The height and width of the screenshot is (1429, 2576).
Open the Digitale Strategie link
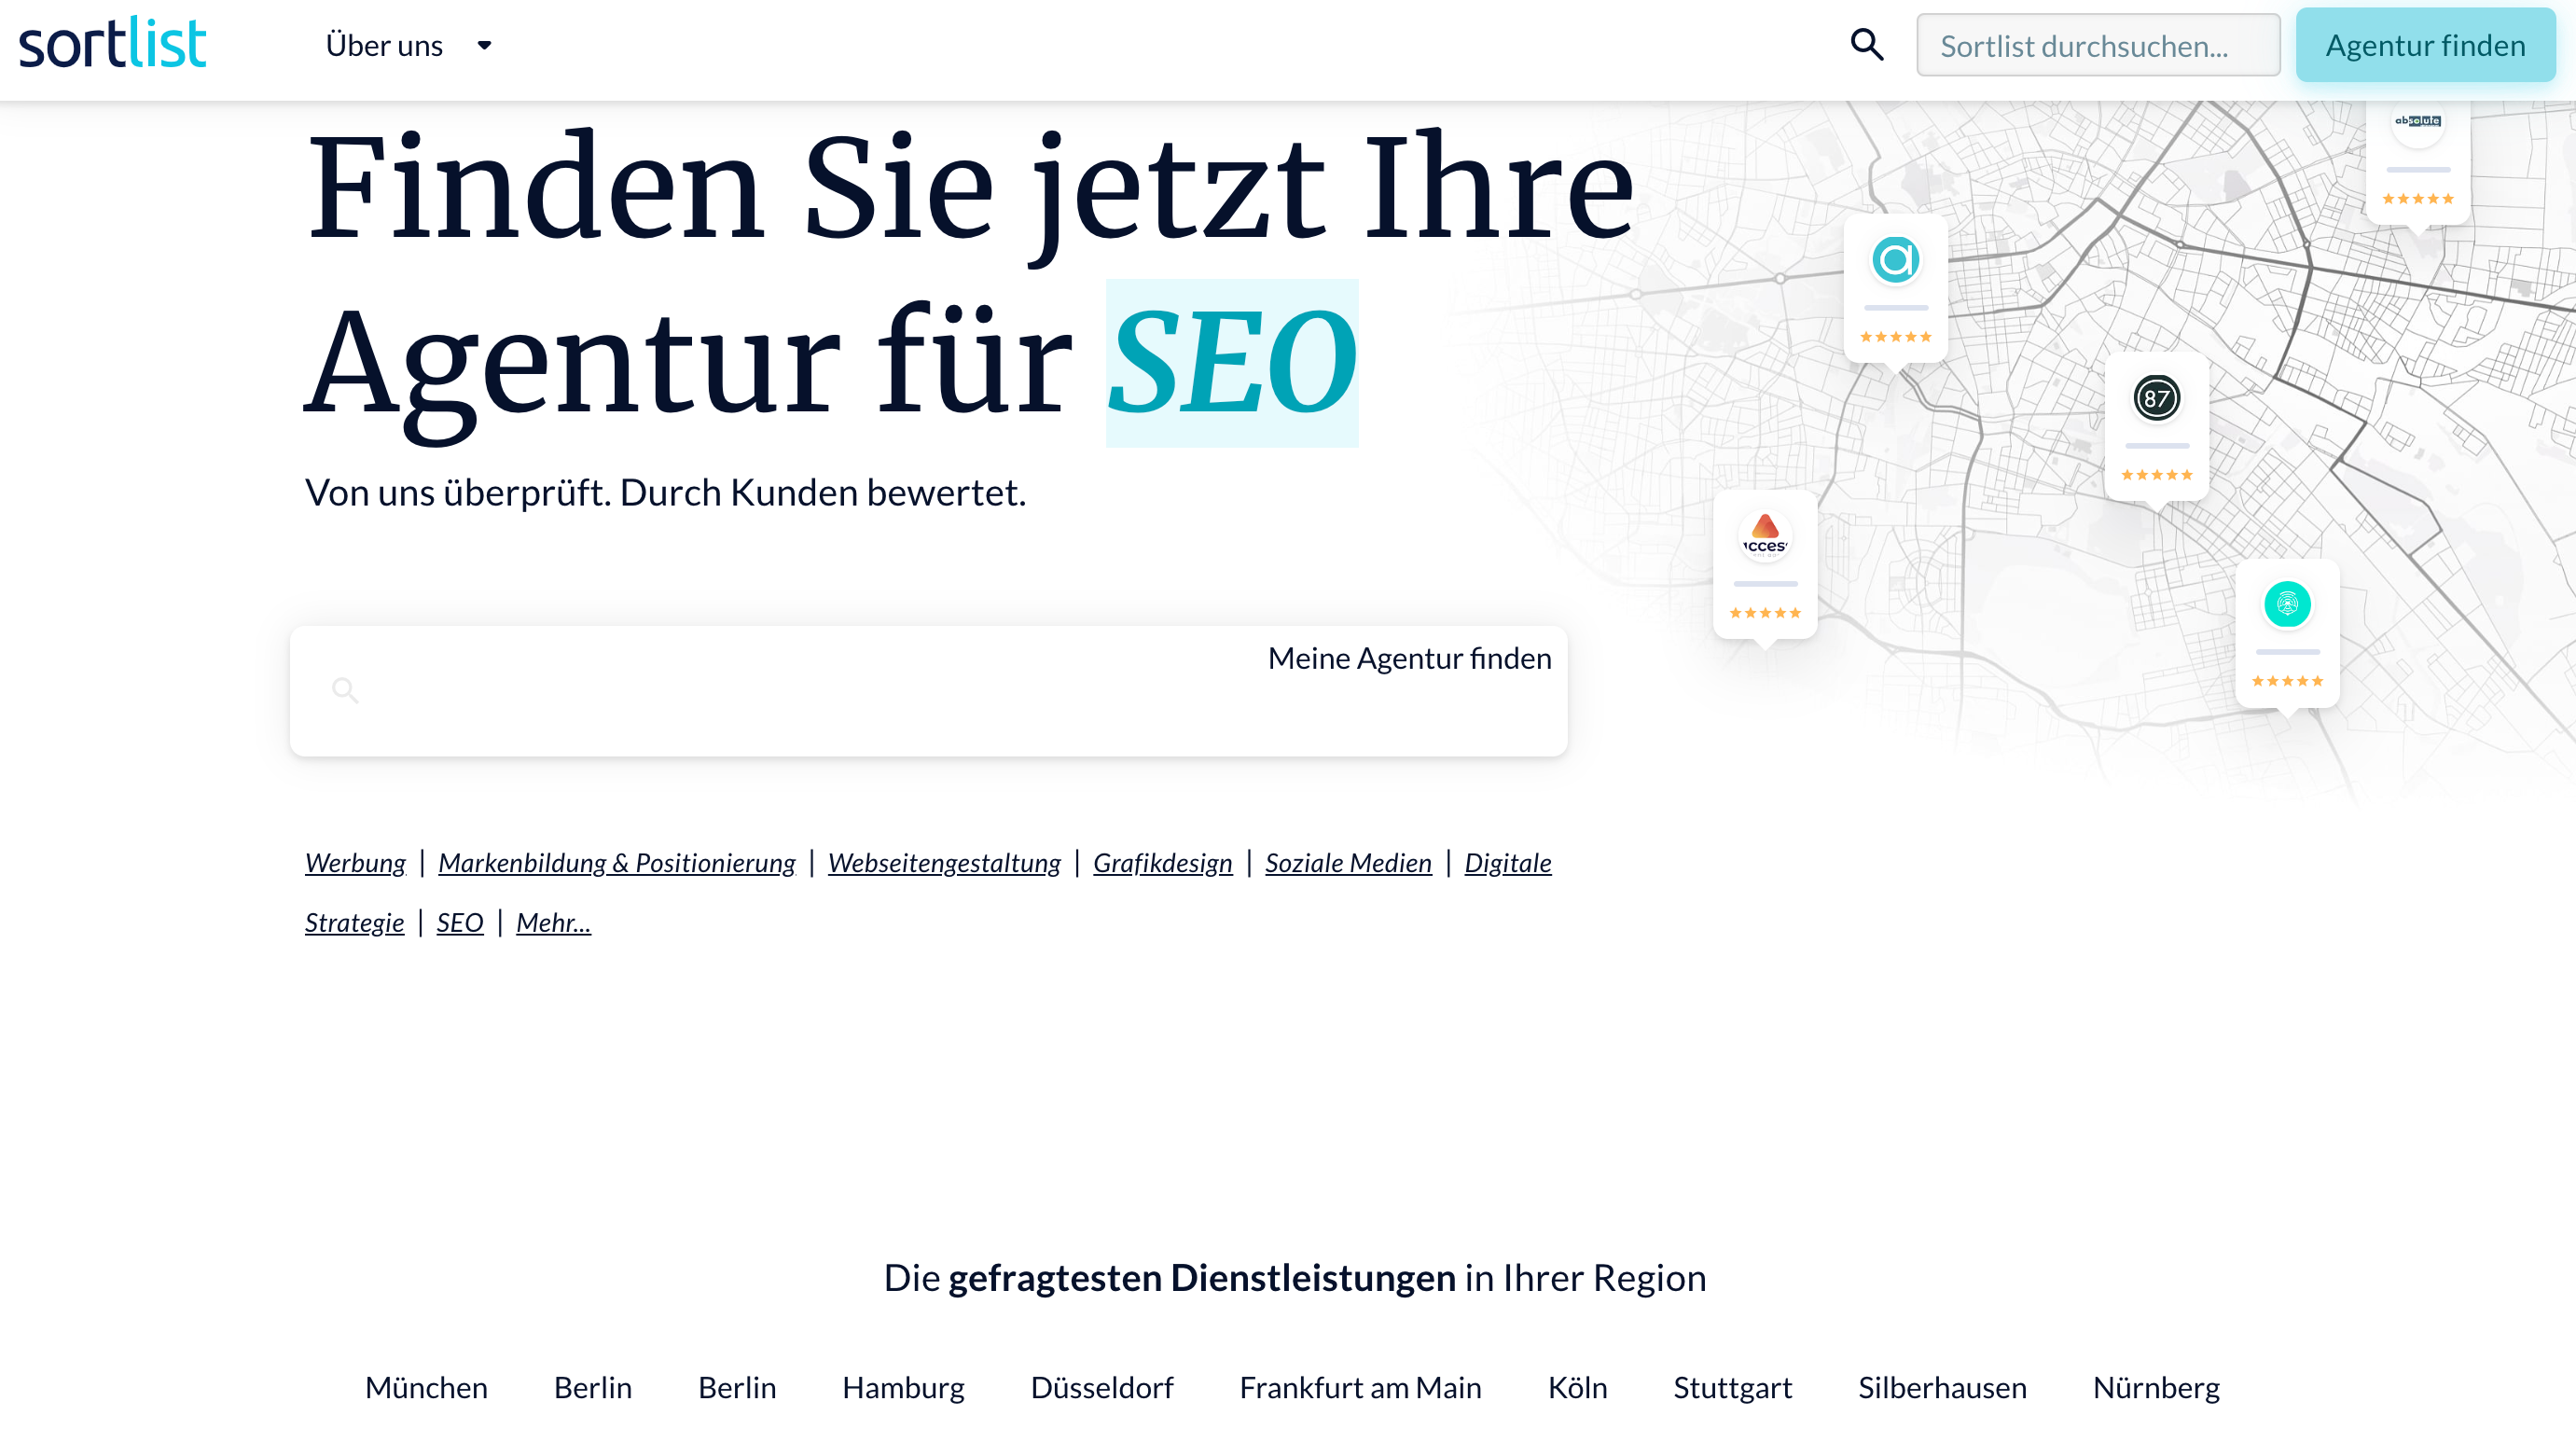tap(1507, 862)
